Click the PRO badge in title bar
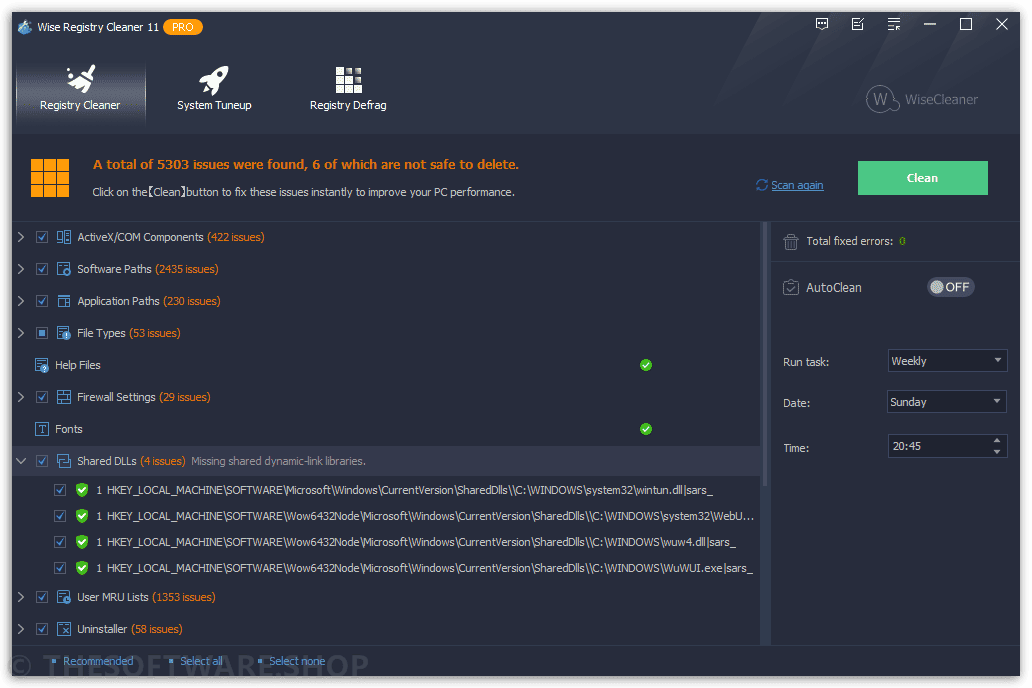The width and height of the screenshot is (1032, 688). point(183,27)
